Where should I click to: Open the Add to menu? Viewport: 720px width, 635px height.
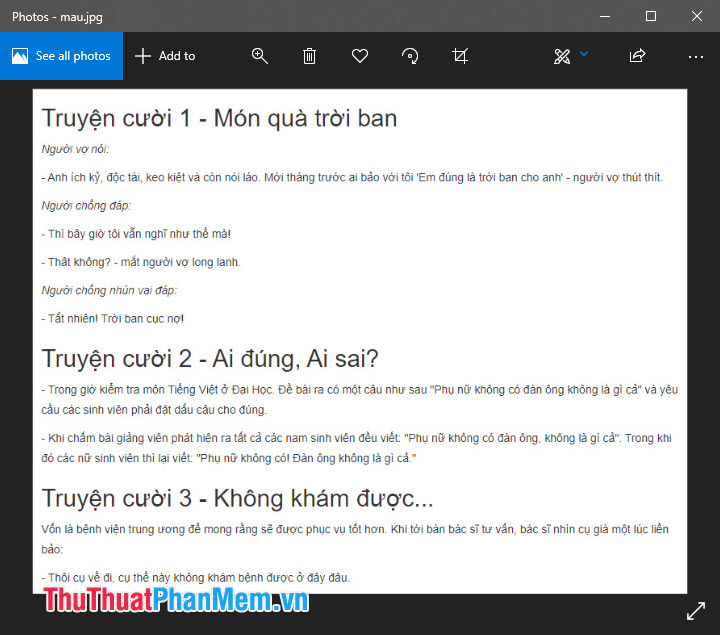(165, 56)
